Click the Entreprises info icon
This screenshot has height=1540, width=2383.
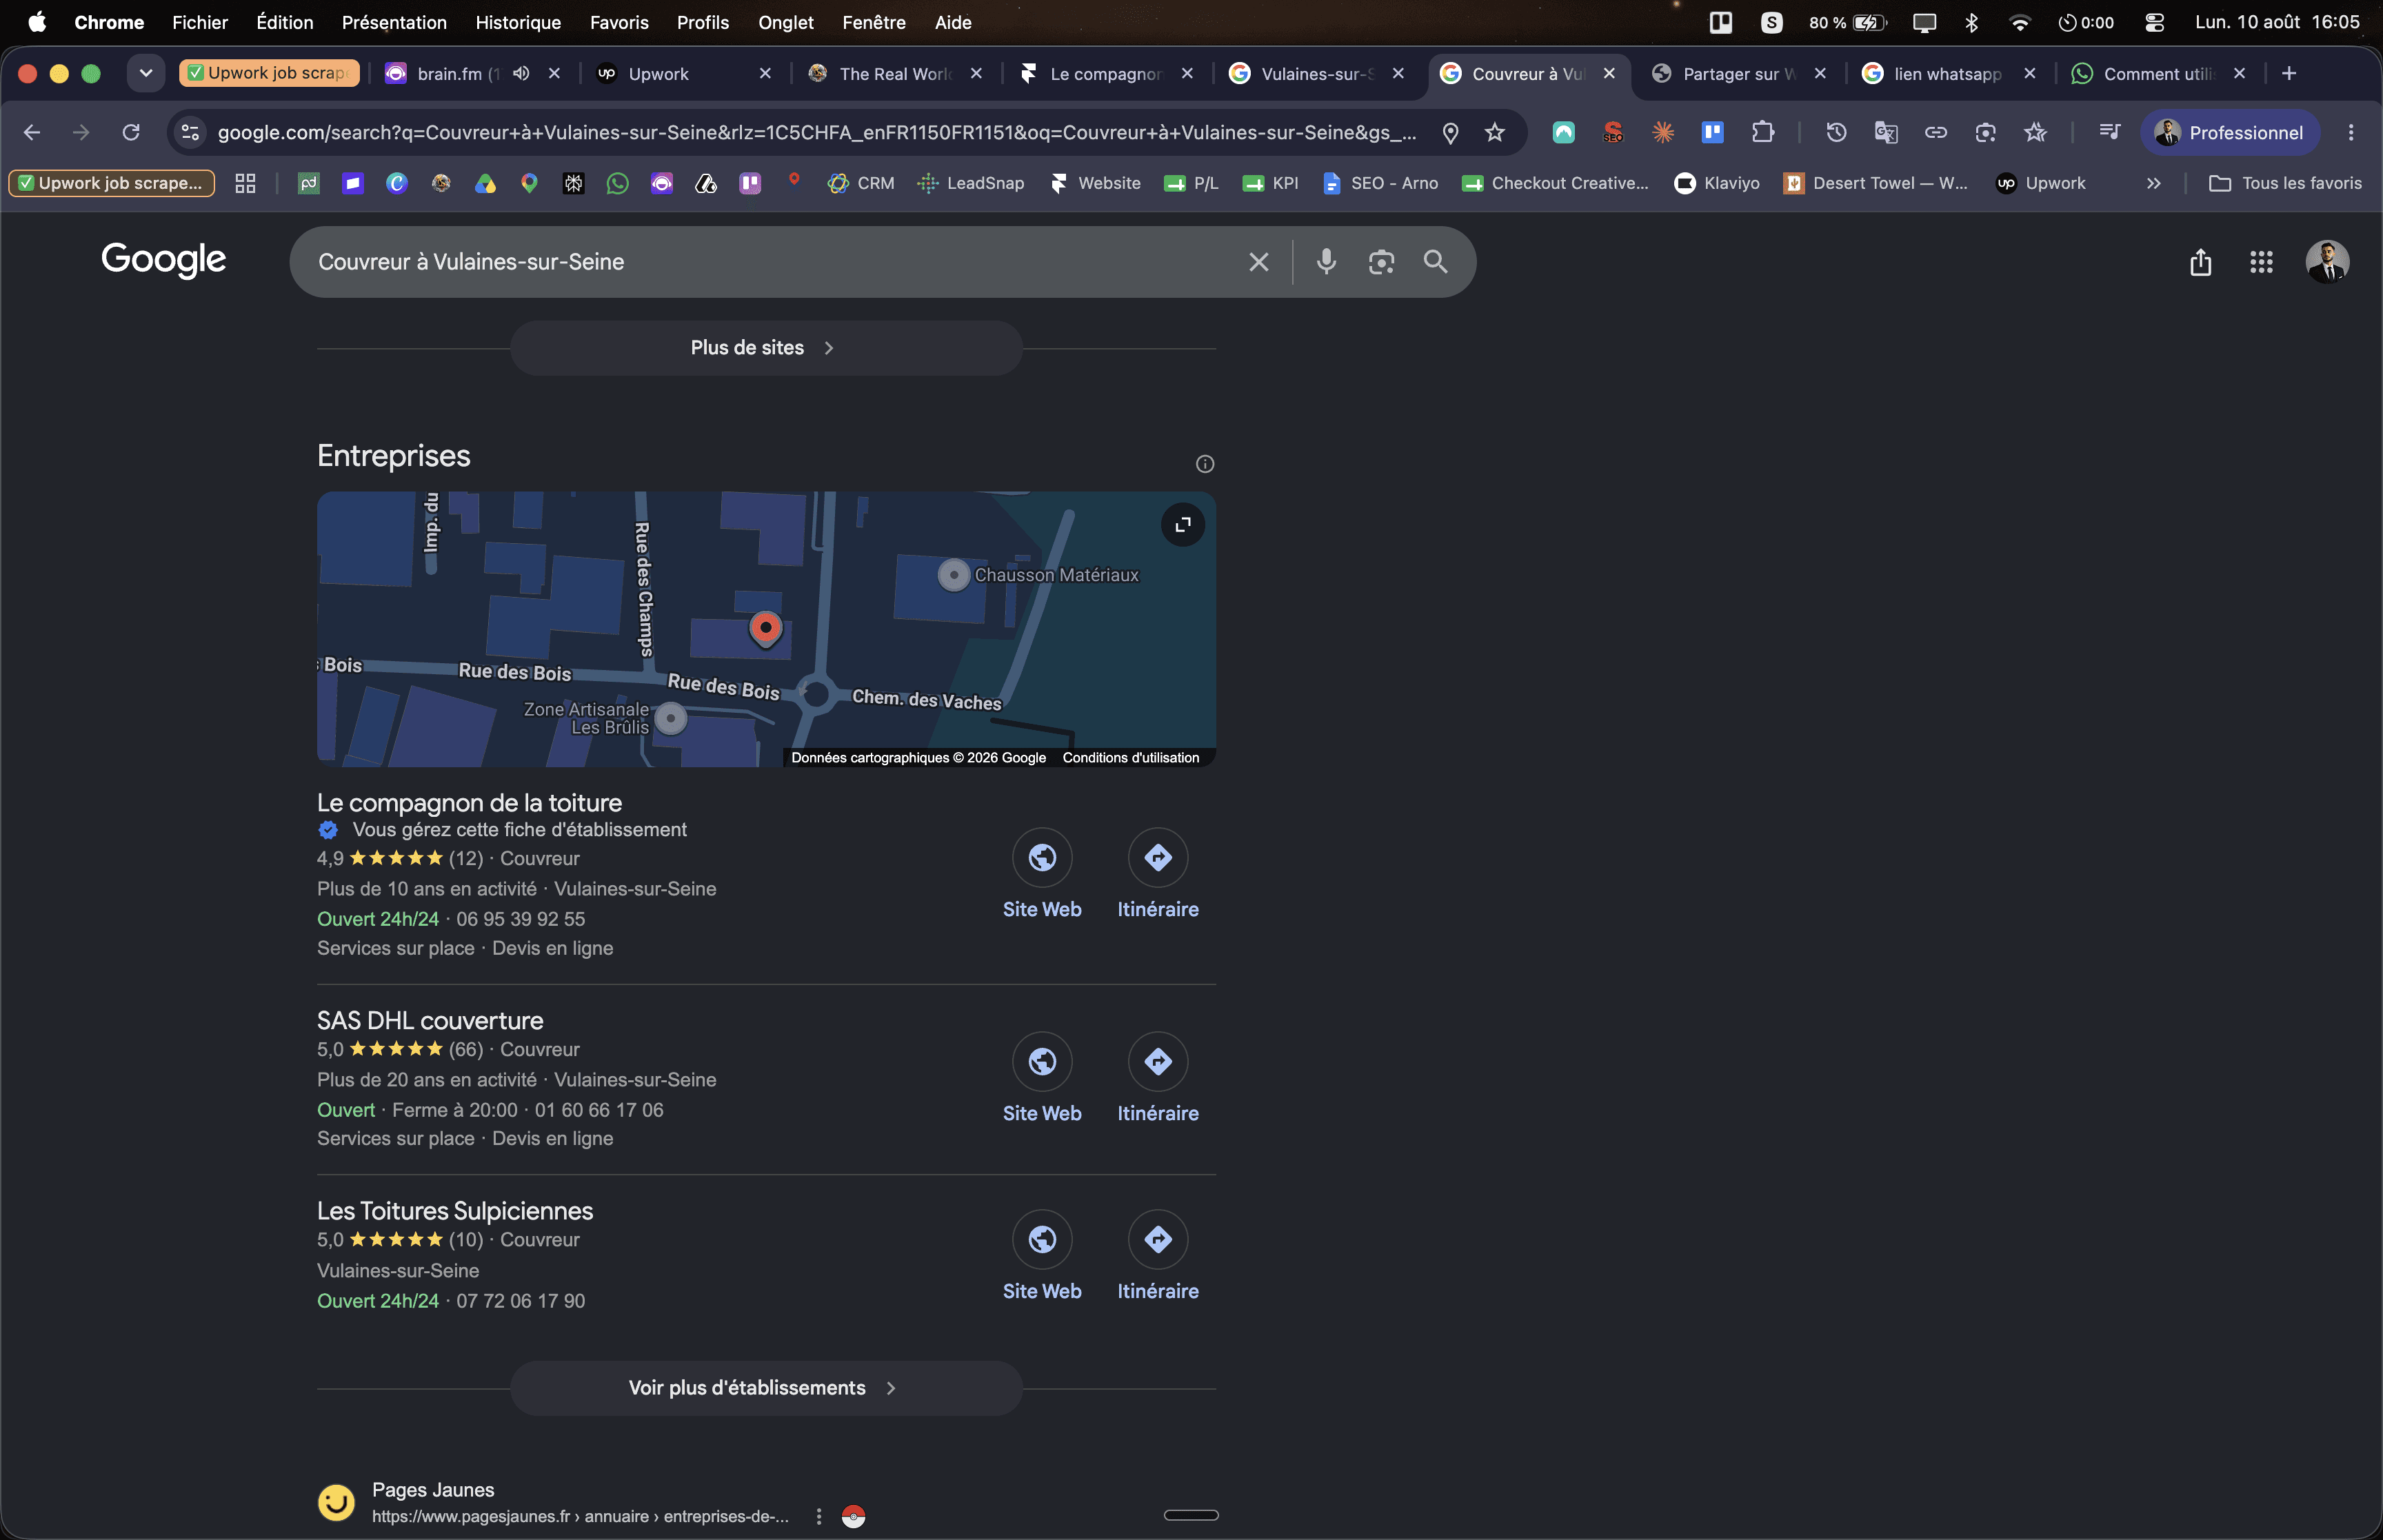(x=1205, y=464)
